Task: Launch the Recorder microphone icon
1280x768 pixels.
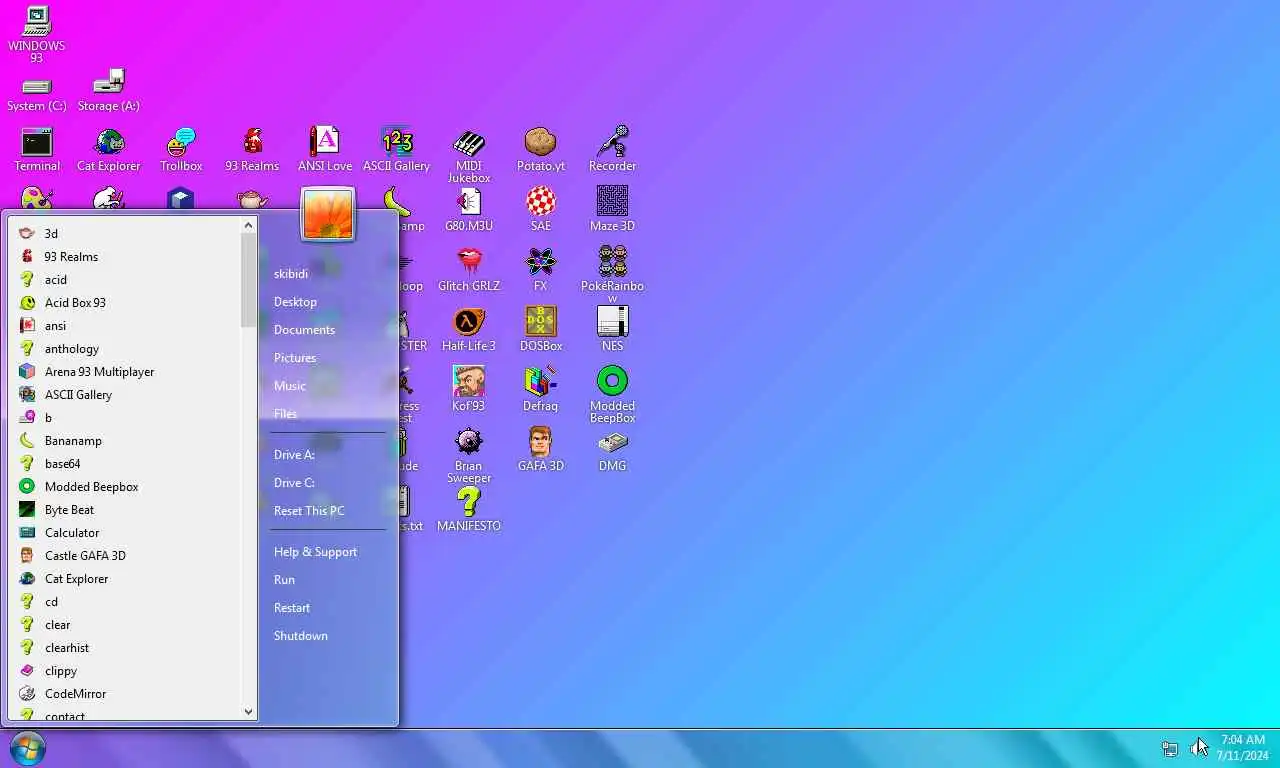Action: 613,149
